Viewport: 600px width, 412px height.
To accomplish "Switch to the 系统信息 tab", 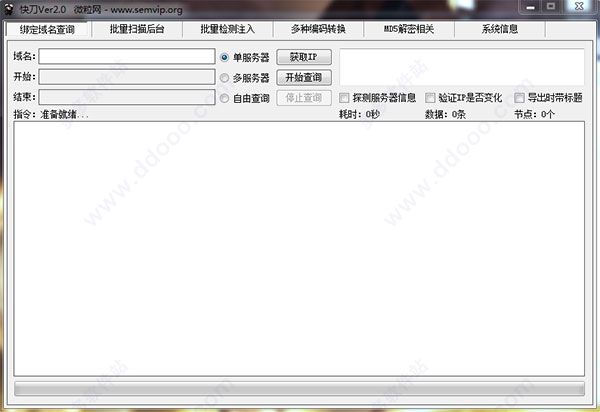I will pyautogui.click(x=500, y=29).
